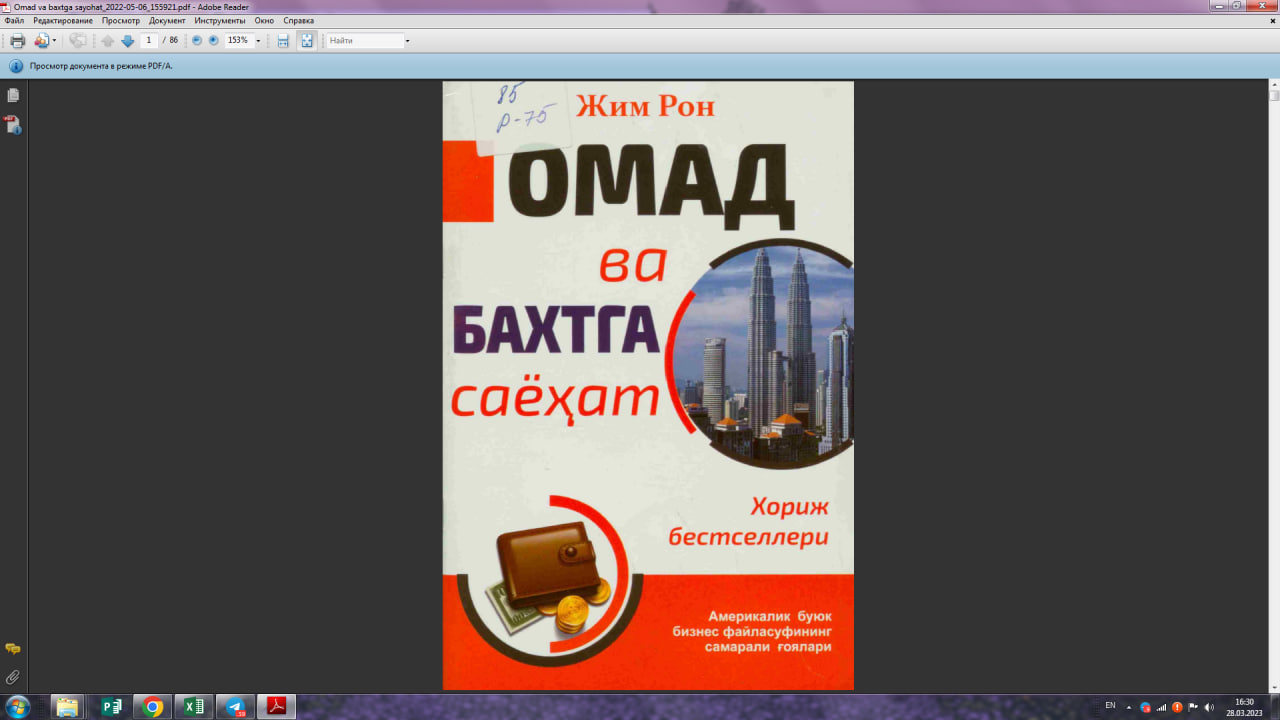This screenshot has width=1280, height=720.
Task: Click the orange exclamation alert tray icon
Action: [x=1177, y=707]
